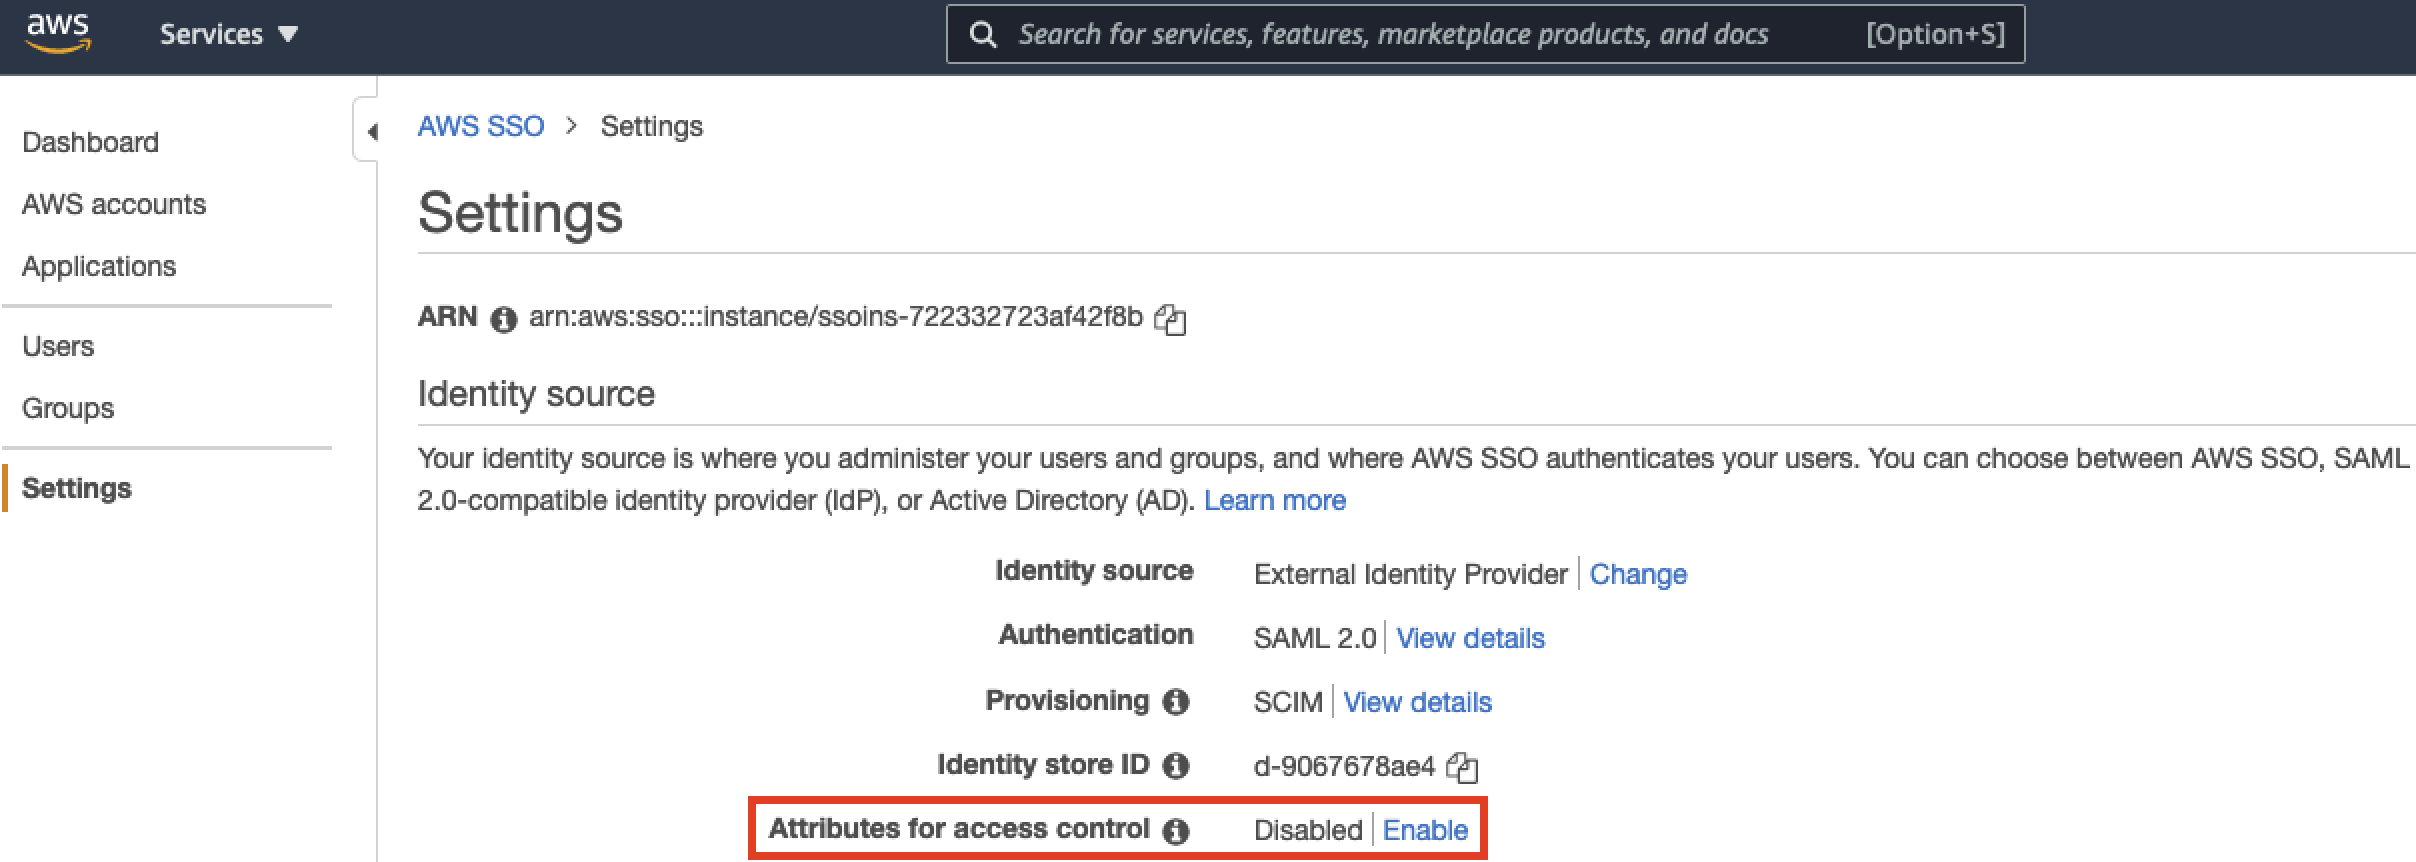The image size is (2416, 862).
Task: Navigate to Groups in the sidebar
Action: pyautogui.click(x=68, y=408)
